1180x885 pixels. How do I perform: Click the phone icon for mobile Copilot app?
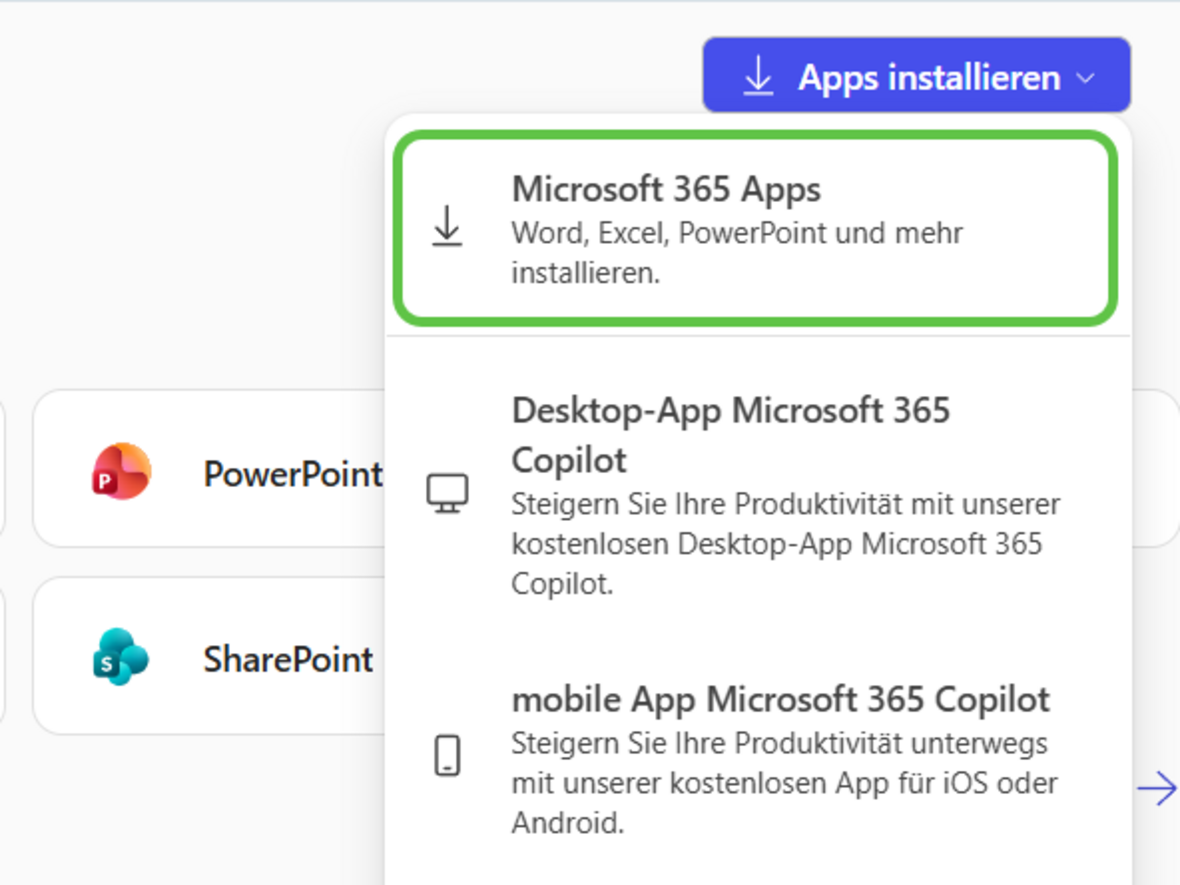coord(447,755)
